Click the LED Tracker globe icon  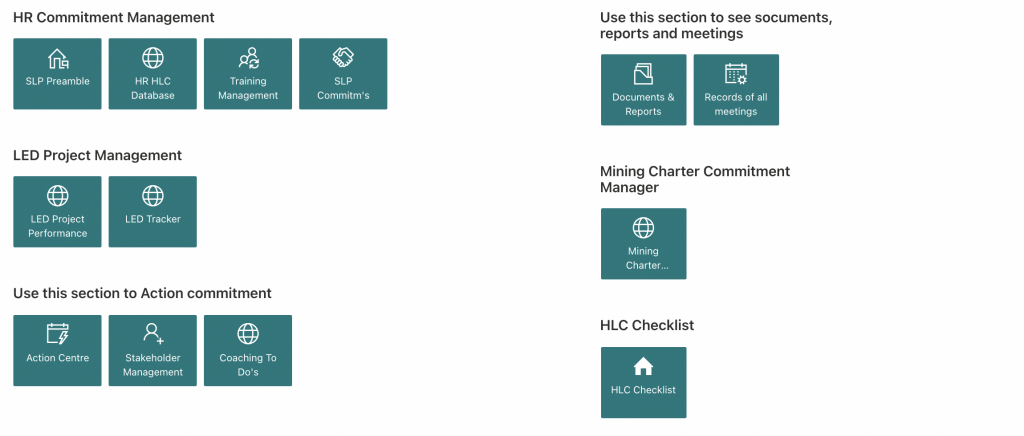(153, 196)
